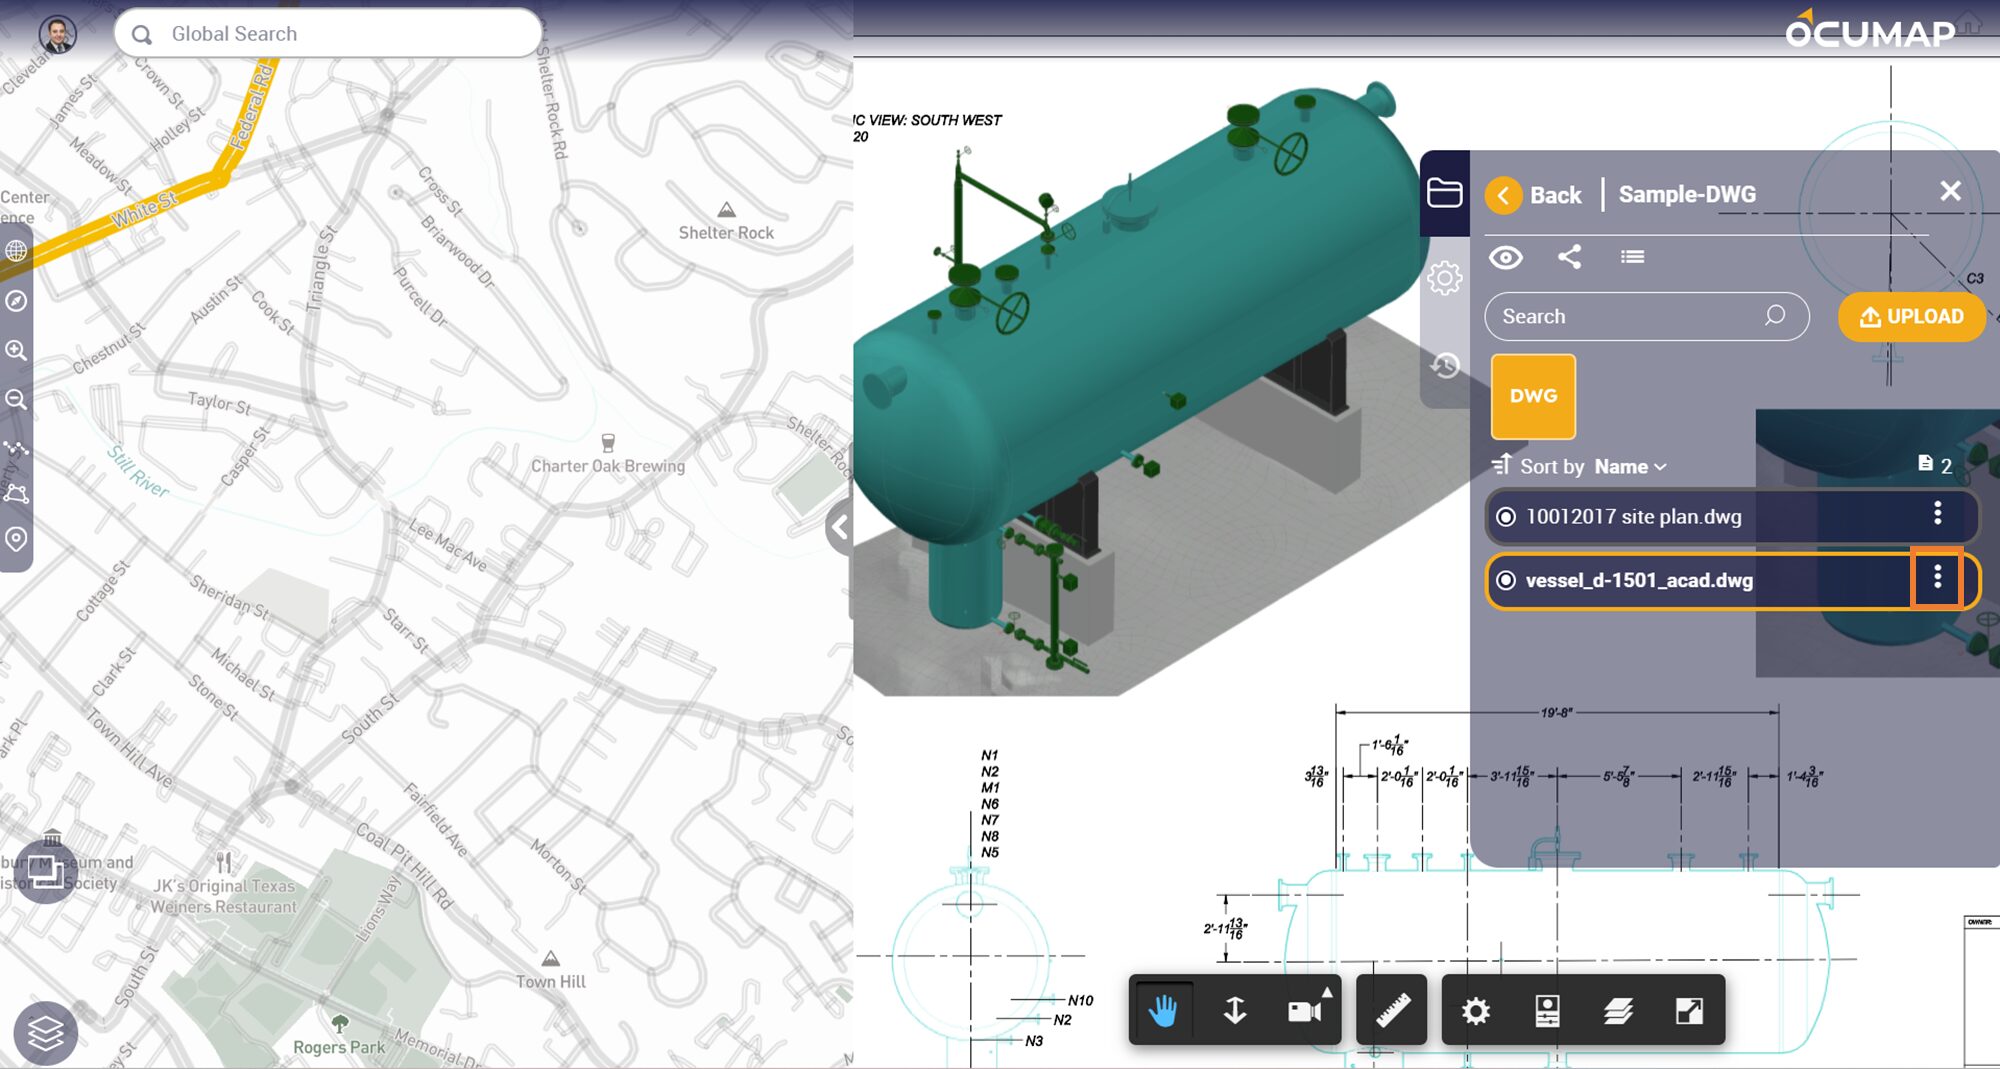This screenshot has width=2000, height=1069.
Task: Click the Charter Oak Brewing map marker
Action: (607, 442)
